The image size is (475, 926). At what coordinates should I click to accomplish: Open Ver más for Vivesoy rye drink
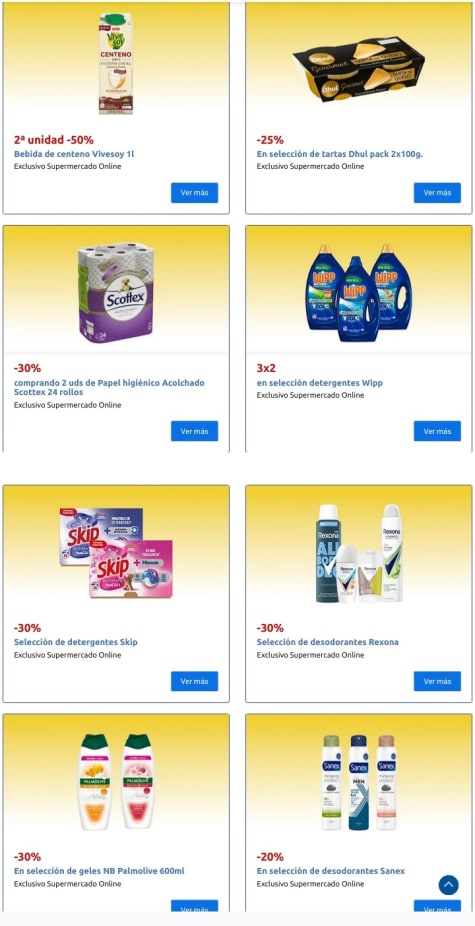coord(194,193)
